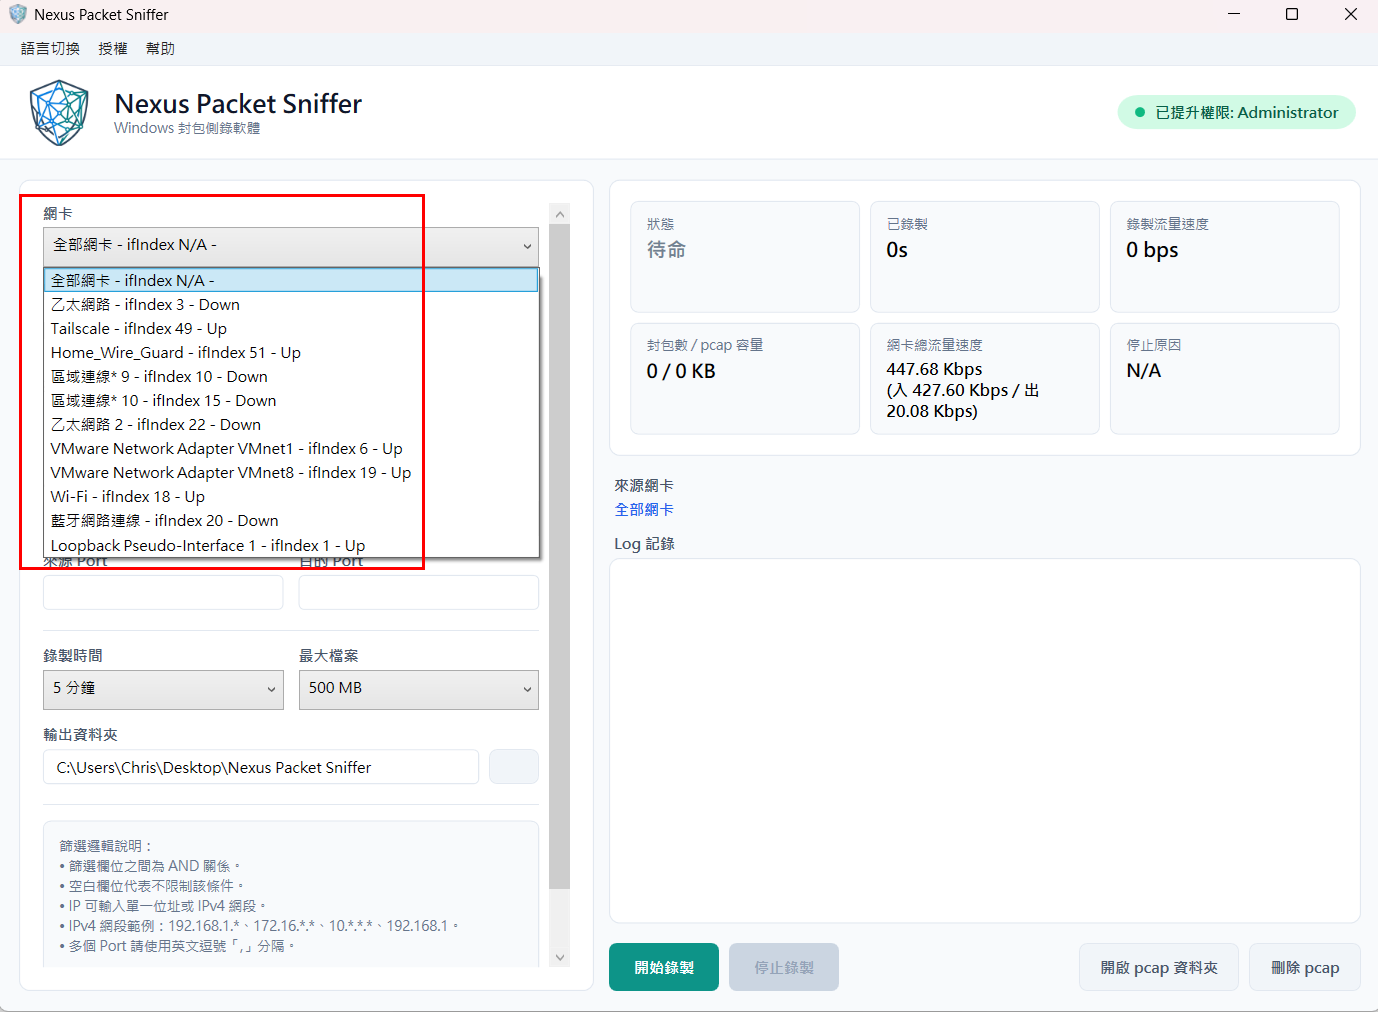Open the 最大檔案 500 MB dropdown

point(419,689)
